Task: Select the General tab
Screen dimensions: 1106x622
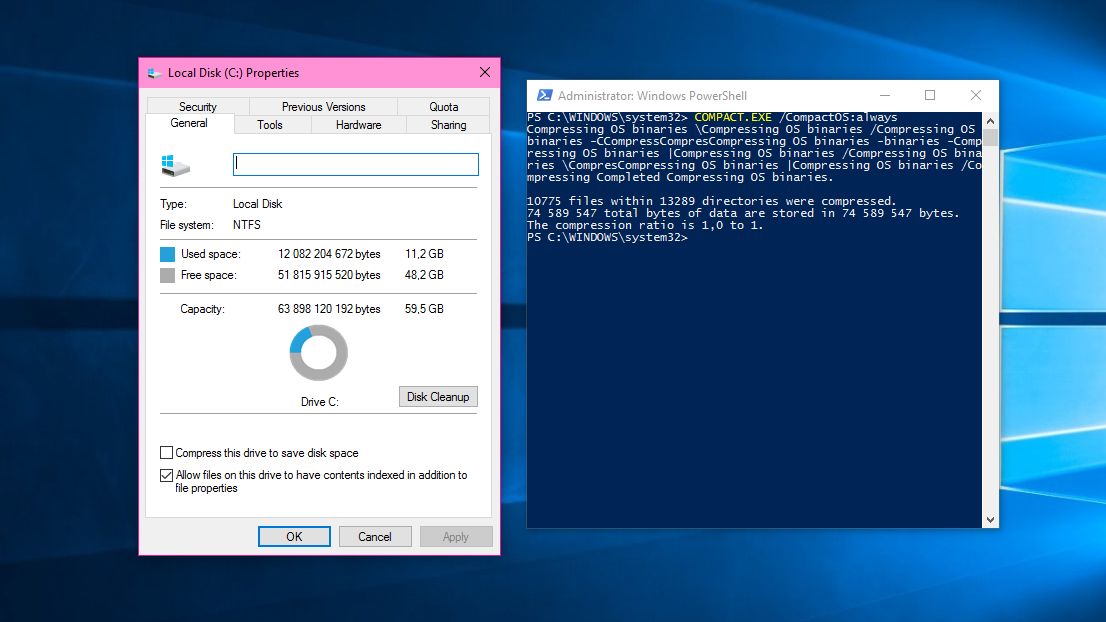Action: pyautogui.click(x=189, y=123)
